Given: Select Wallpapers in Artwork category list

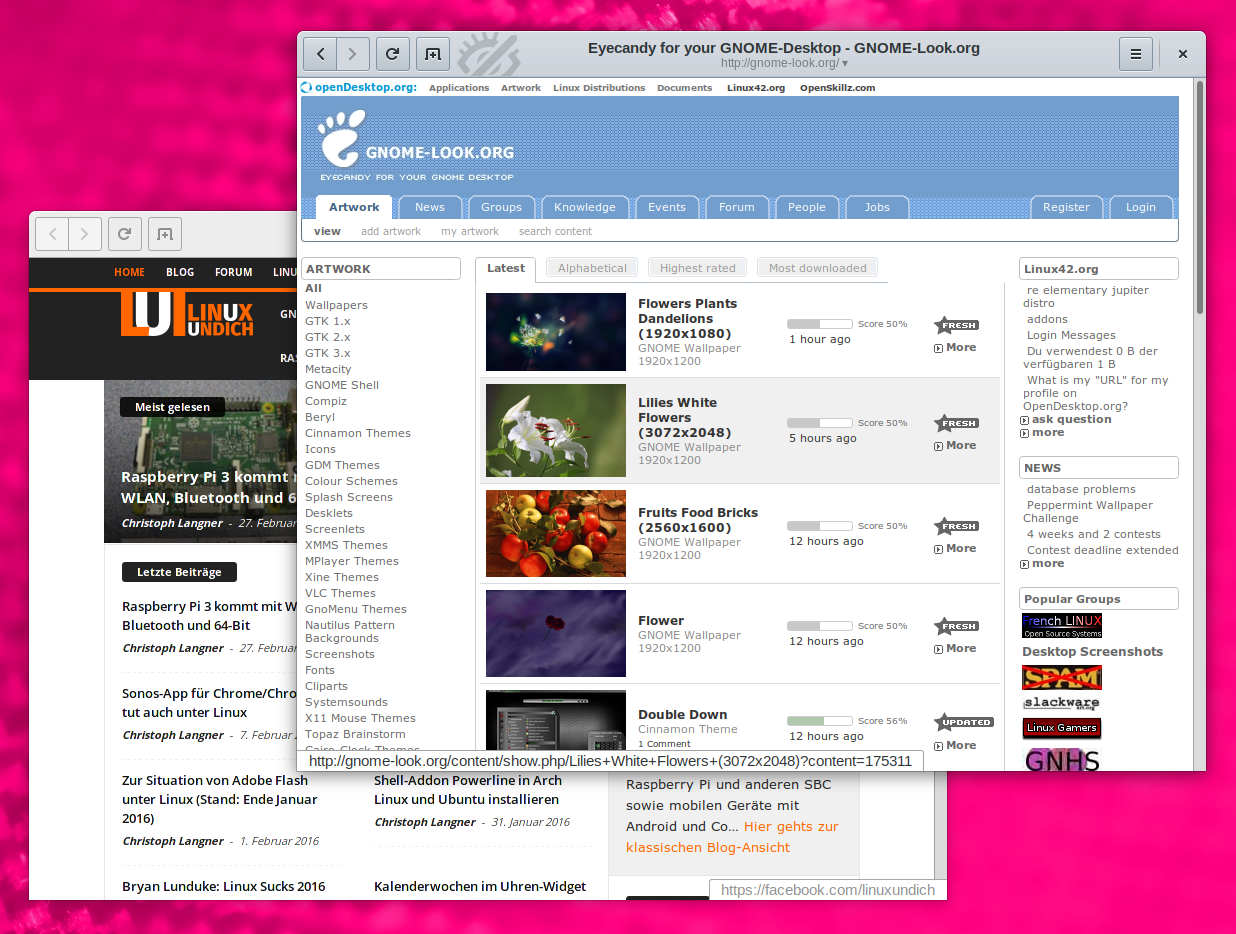Looking at the screenshot, I should (x=336, y=305).
